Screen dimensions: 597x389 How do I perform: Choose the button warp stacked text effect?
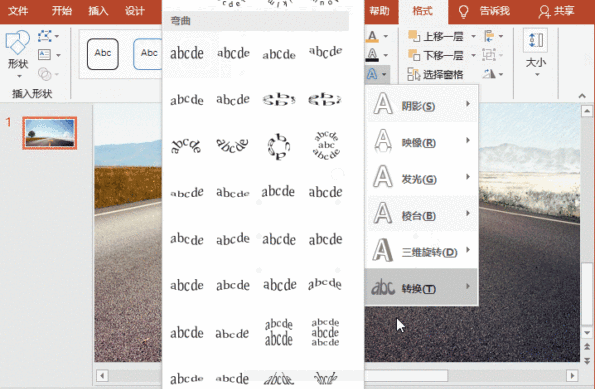point(326,145)
